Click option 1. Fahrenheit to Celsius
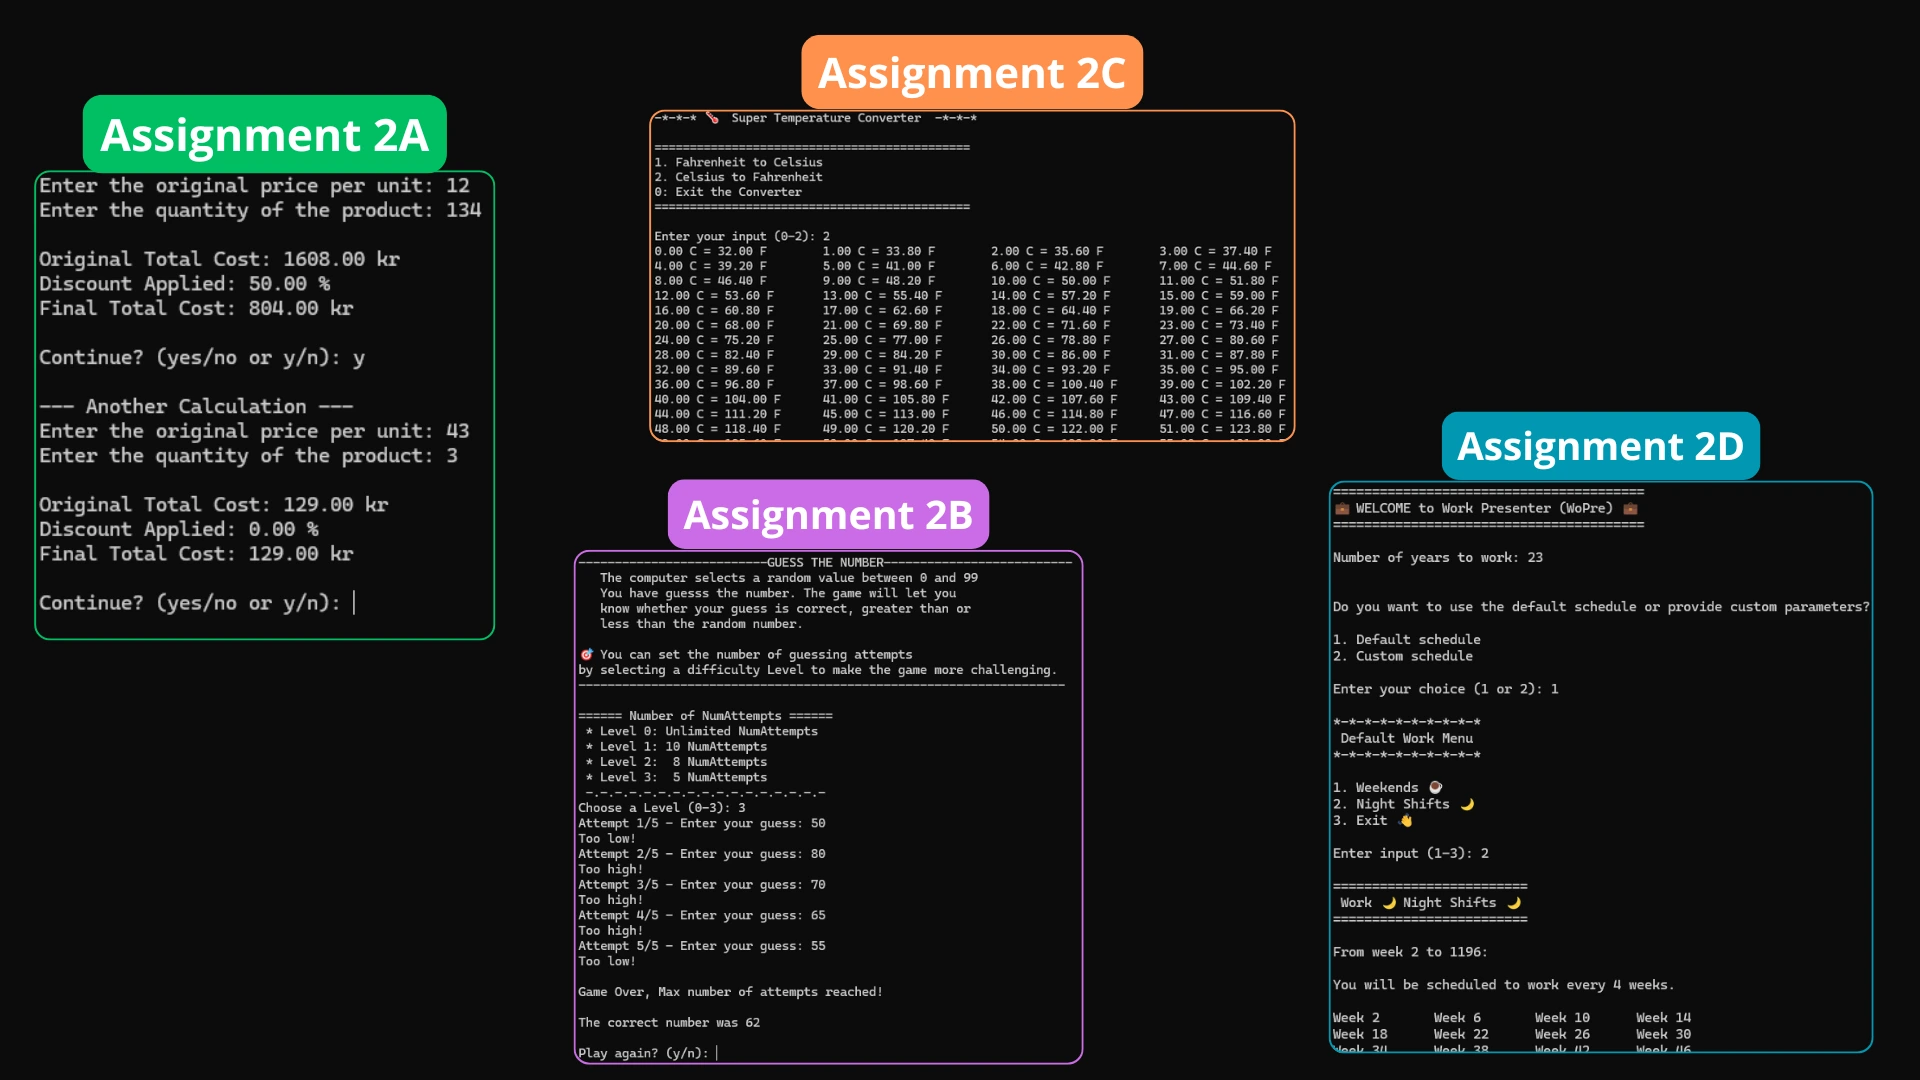Image resolution: width=1920 pixels, height=1080 pixels. (x=738, y=161)
